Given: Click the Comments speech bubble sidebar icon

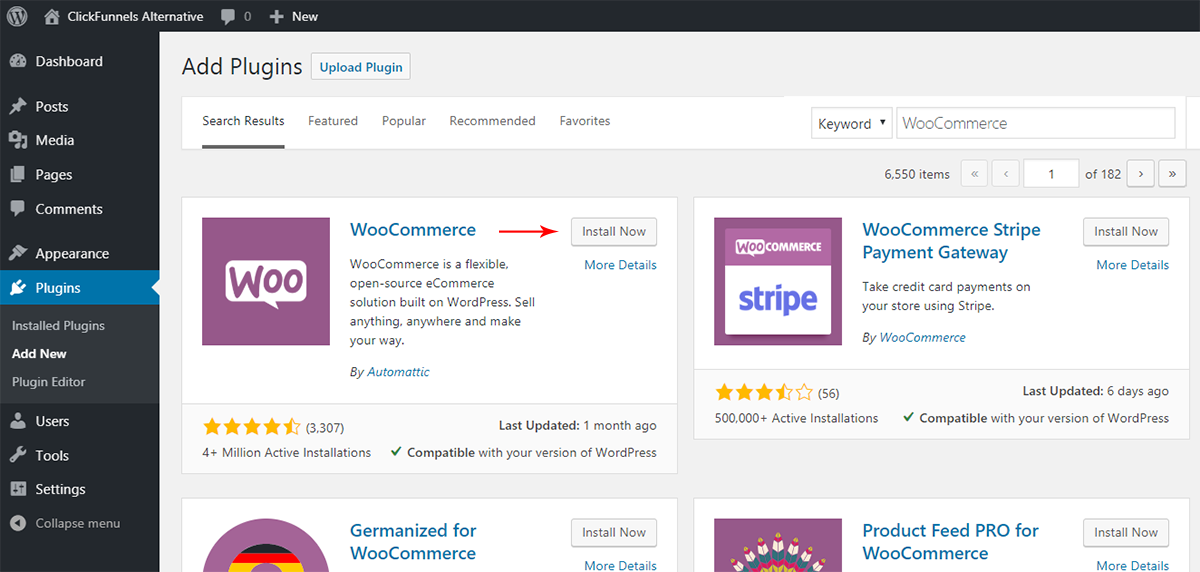Looking at the screenshot, I should [x=18, y=209].
